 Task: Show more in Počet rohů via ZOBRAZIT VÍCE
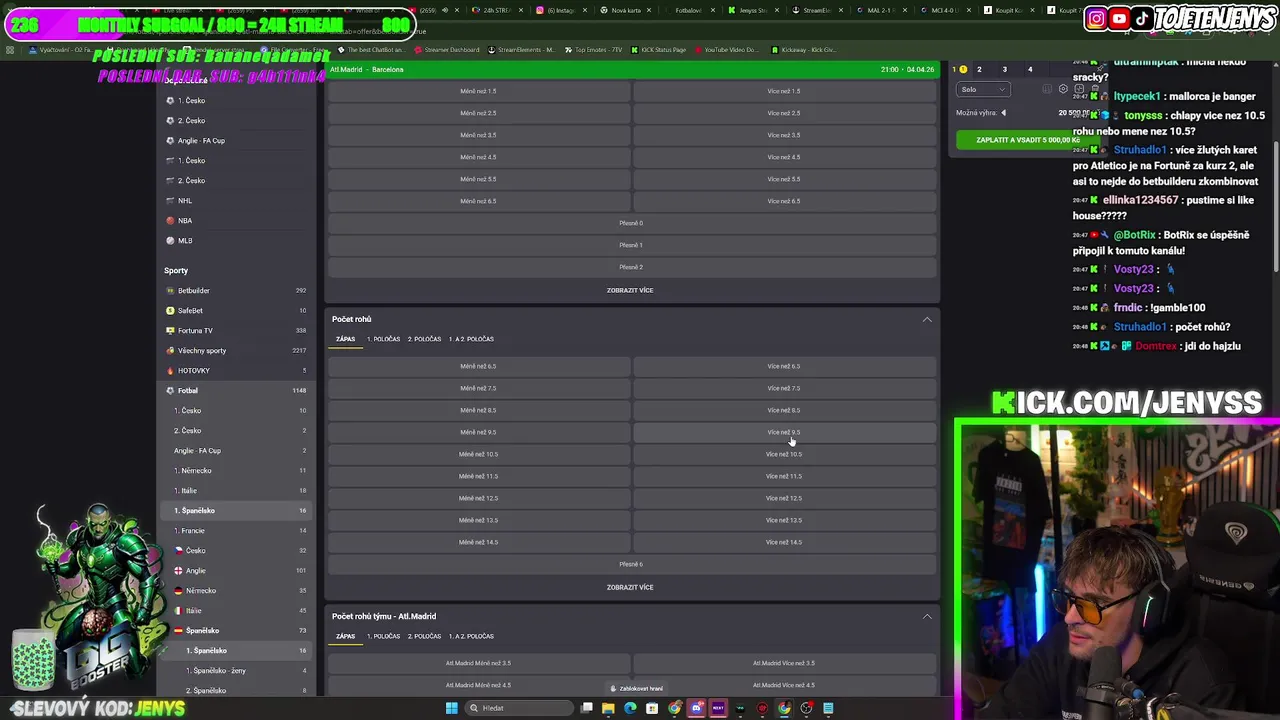[630, 587]
